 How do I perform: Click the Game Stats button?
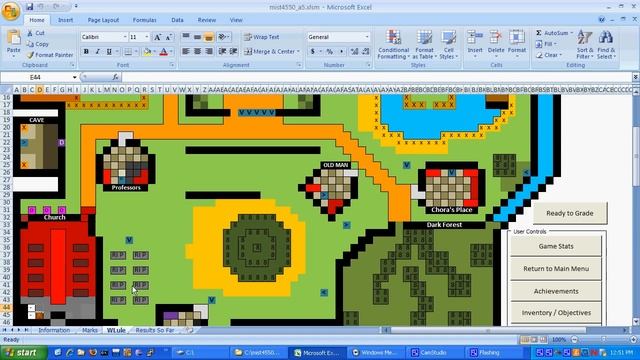pos(556,246)
